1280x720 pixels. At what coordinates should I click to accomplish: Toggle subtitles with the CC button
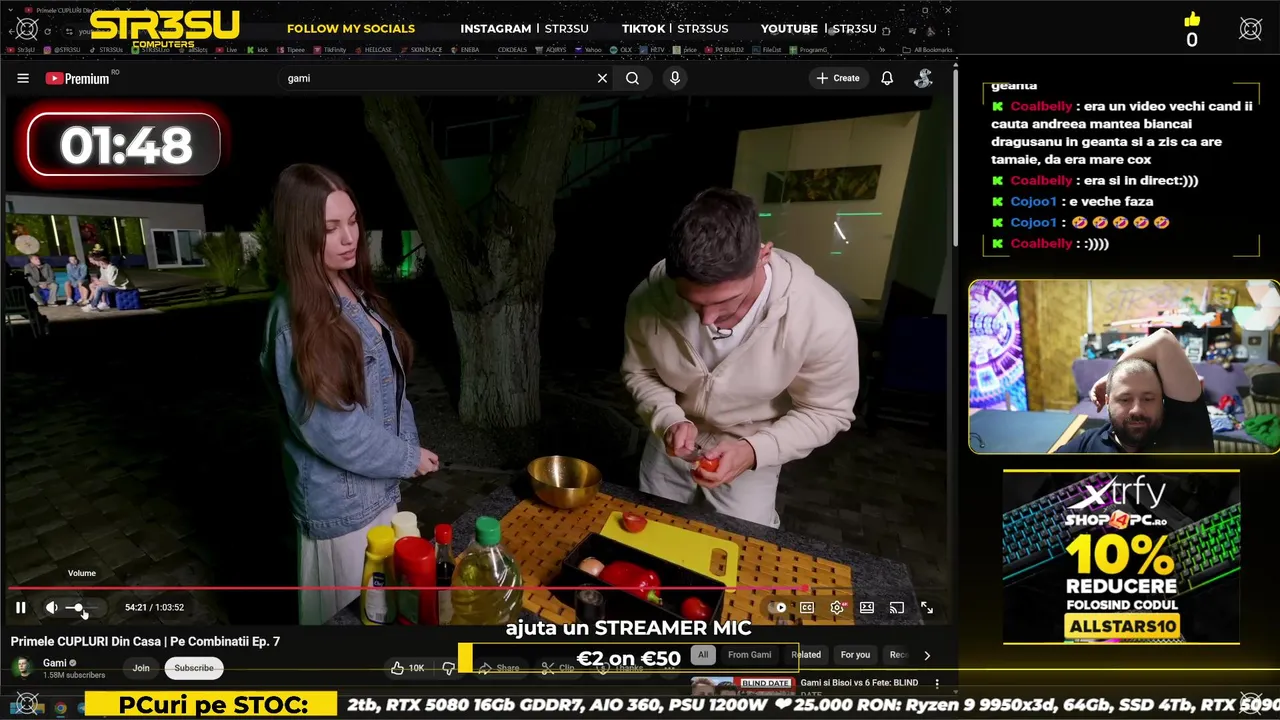point(807,607)
